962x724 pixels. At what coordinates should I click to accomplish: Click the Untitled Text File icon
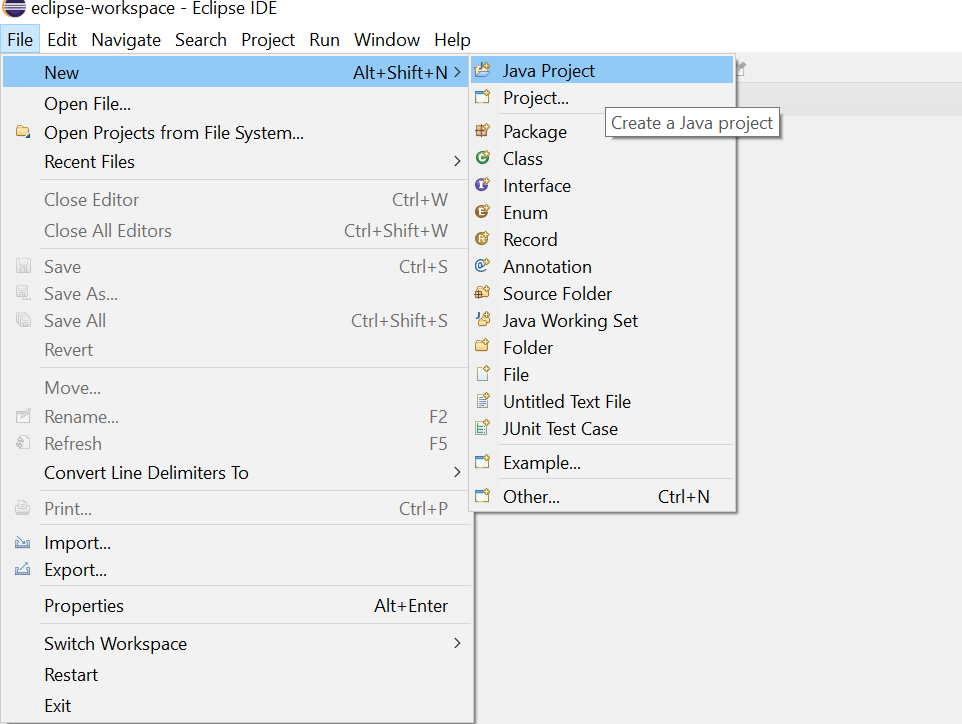click(x=483, y=401)
